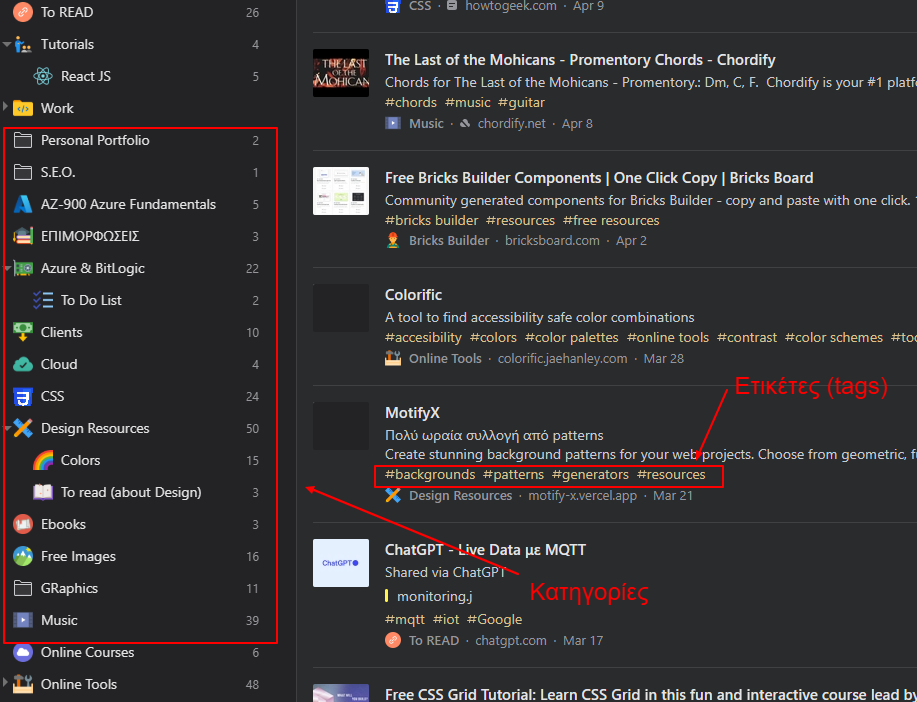
Task: Collapse the Azure & BitLogic collection
Action: [7, 268]
